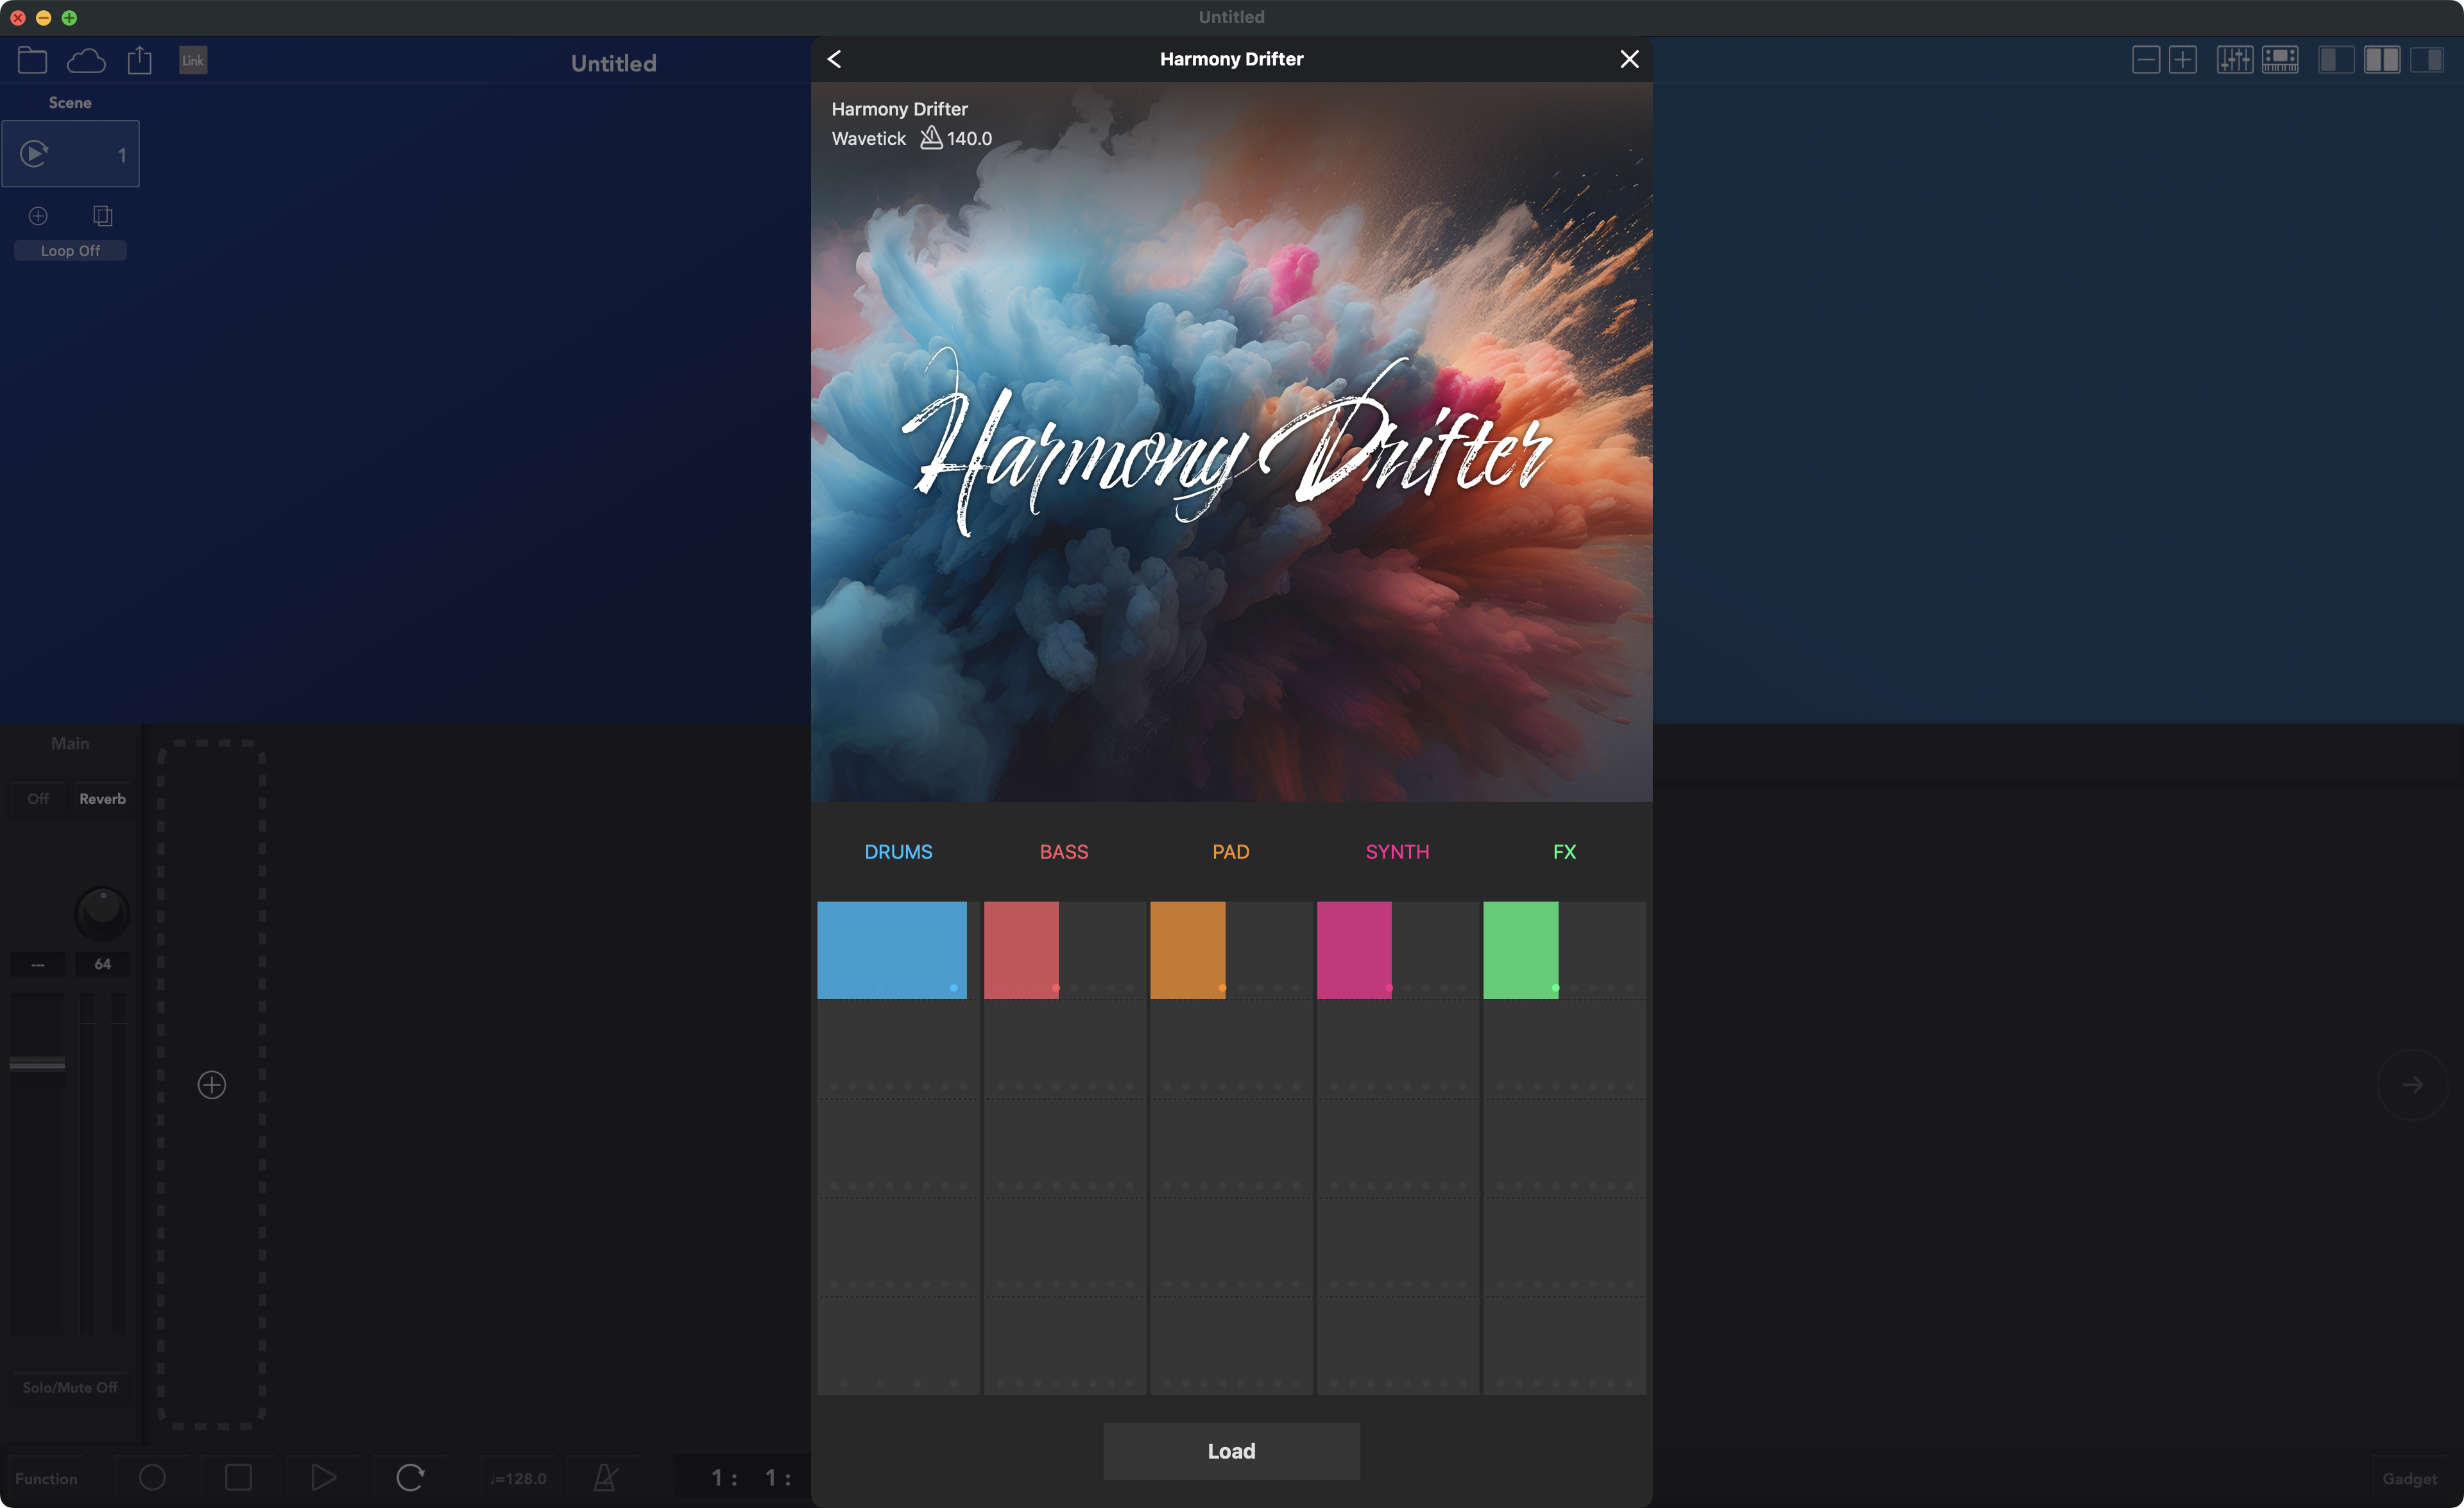
Task: Select the PAD track label
Action: coord(1231,852)
